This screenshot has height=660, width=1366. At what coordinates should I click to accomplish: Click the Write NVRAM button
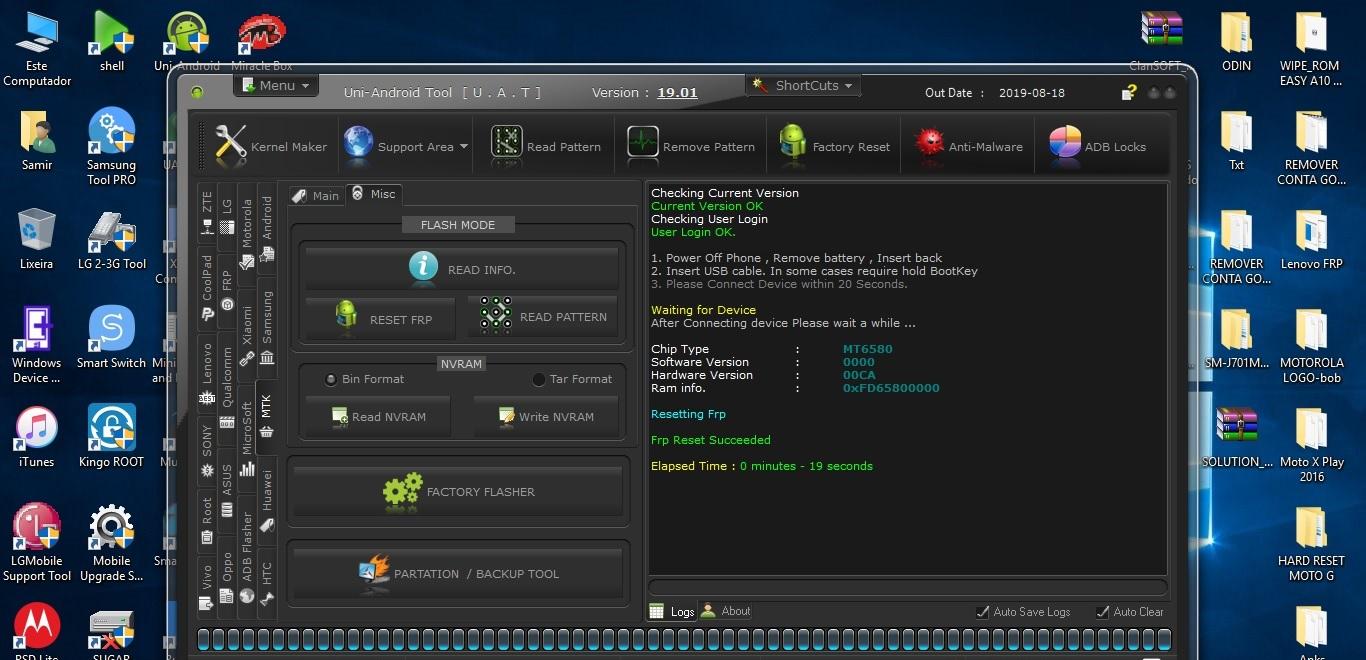546,416
